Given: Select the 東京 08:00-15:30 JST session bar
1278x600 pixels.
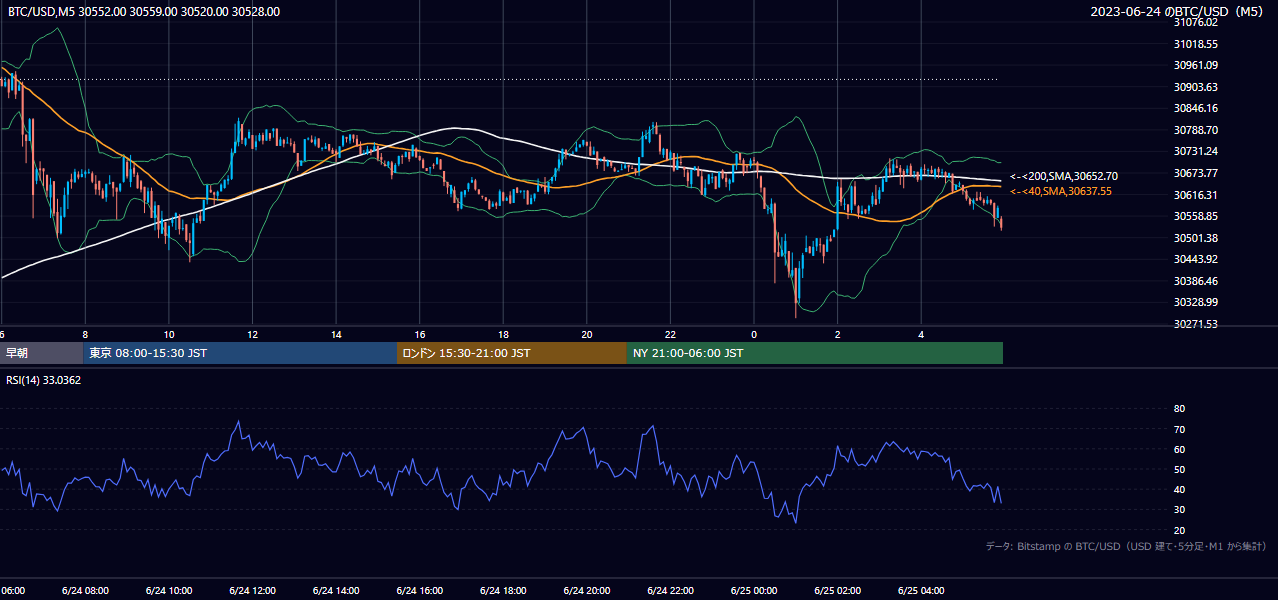Looking at the screenshot, I should click(240, 353).
